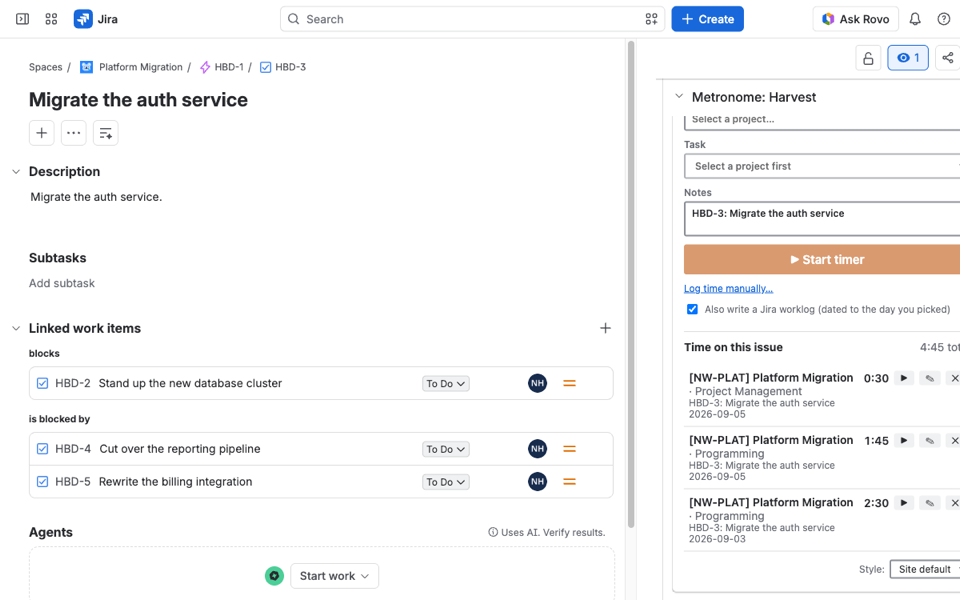960x600 pixels.
Task: Open Spaces in the breadcrumb
Action: pos(45,67)
